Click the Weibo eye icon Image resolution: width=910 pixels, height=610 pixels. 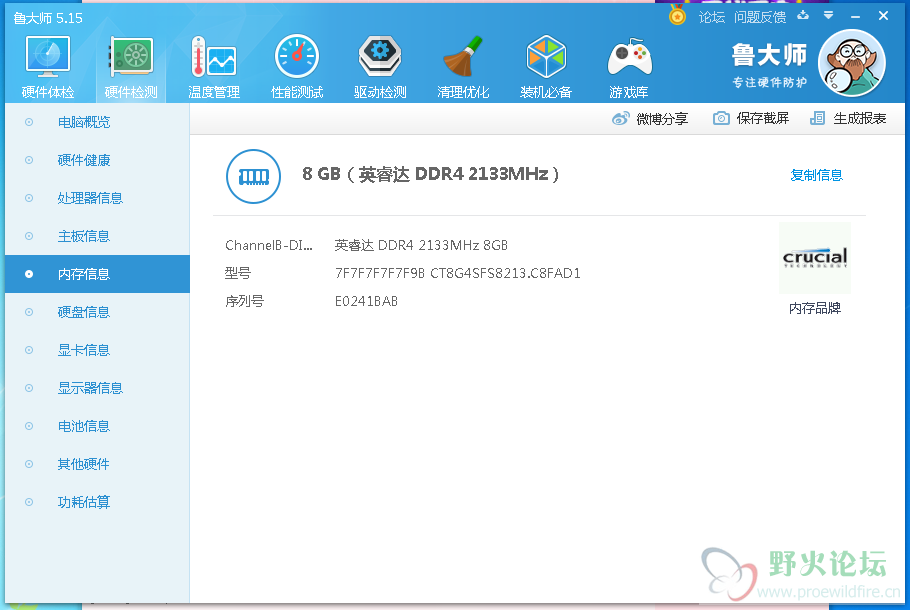click(x=620, y=118)
